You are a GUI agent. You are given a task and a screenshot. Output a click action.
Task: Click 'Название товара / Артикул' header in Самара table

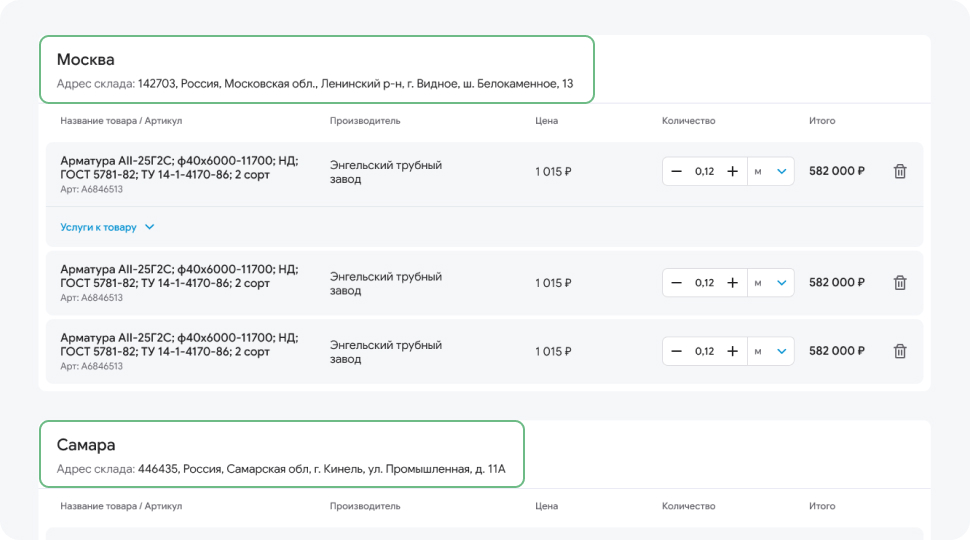[x=121, y=506]
